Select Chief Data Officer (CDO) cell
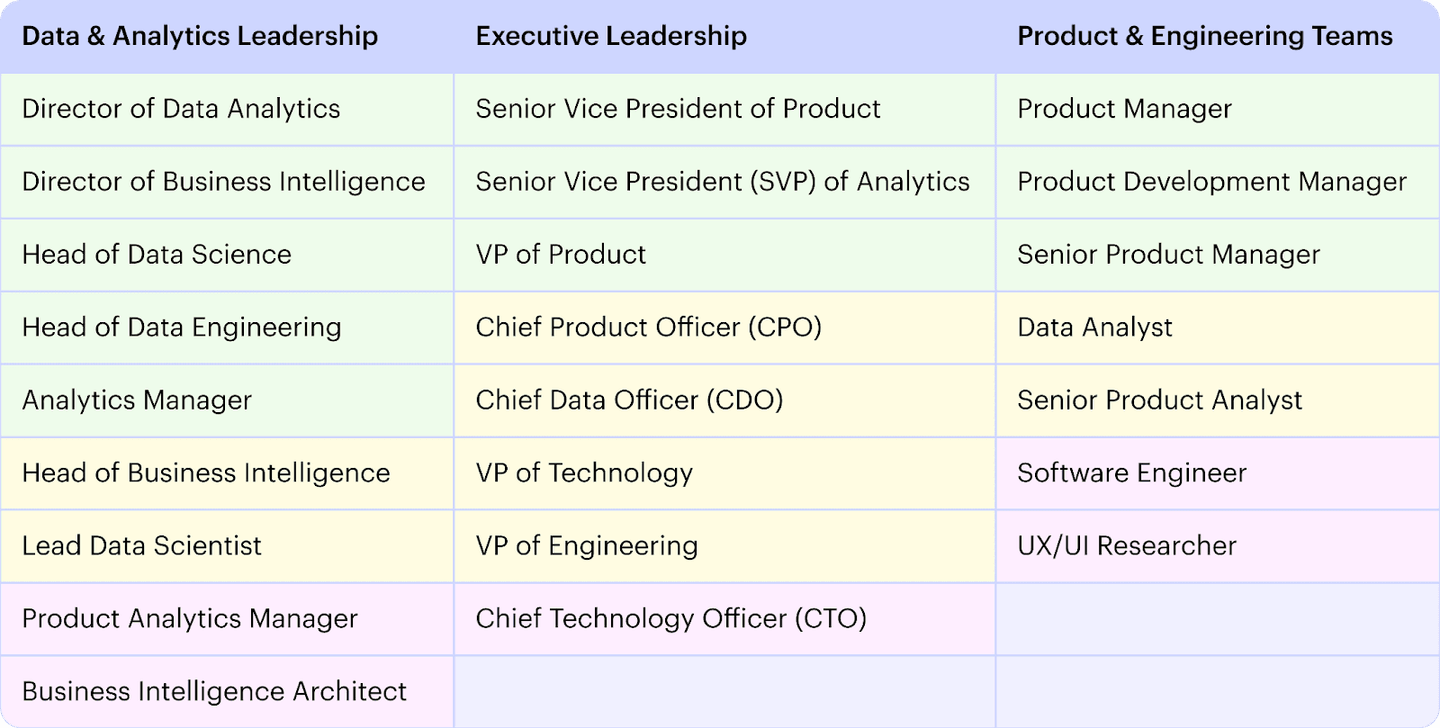The height and width of the screenshot is (728, 1440). (x=629, y=400)
